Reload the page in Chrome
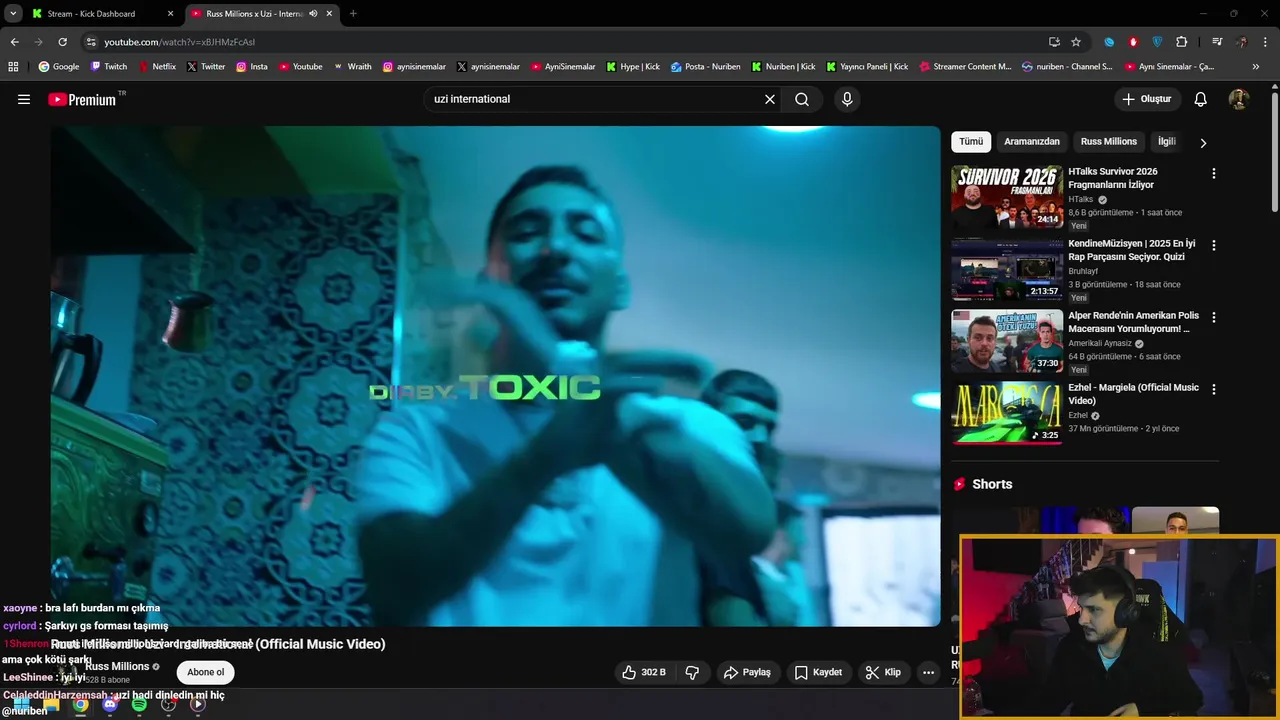Viewport: 1280px width, 720px height. pos(62,42)
